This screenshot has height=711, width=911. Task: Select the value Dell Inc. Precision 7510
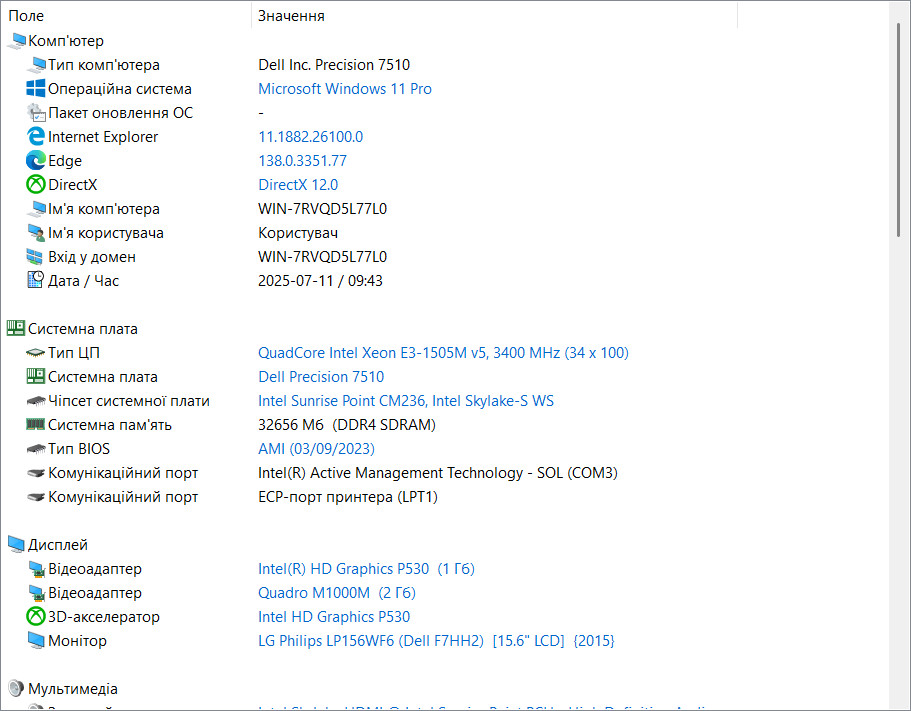[333, 64]
